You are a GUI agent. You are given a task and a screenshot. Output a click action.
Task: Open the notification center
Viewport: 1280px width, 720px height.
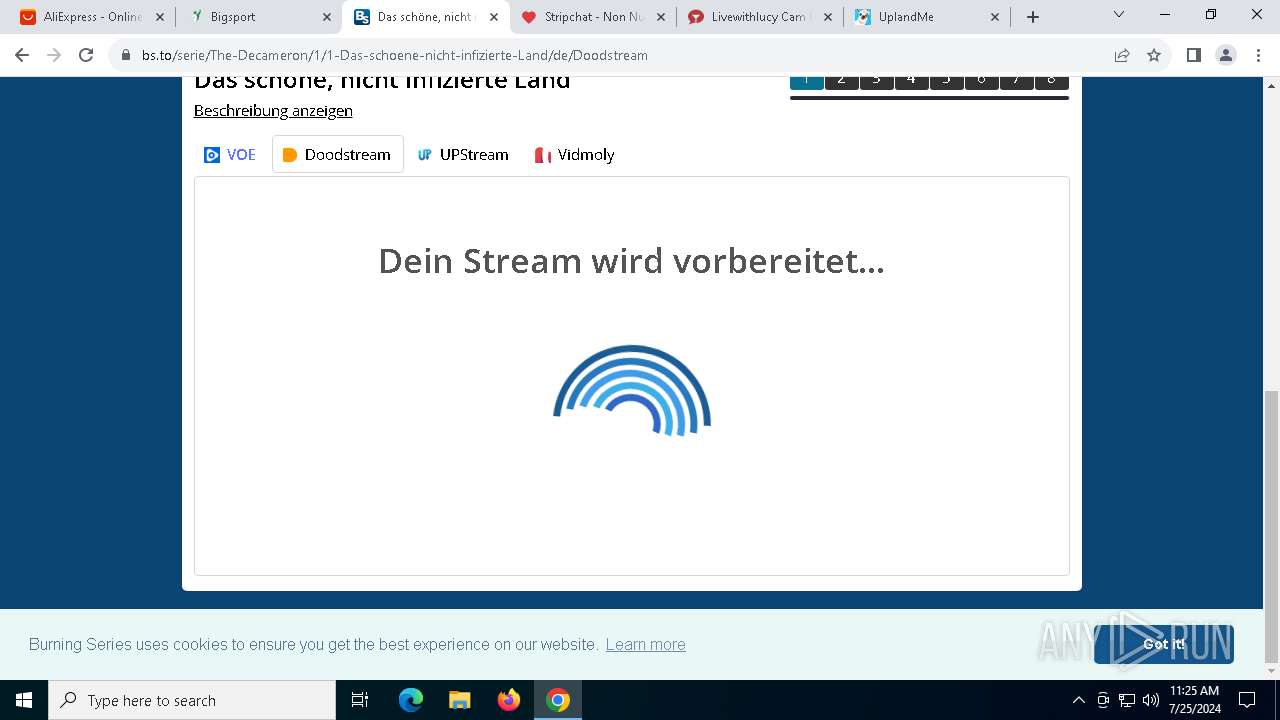1247,700
